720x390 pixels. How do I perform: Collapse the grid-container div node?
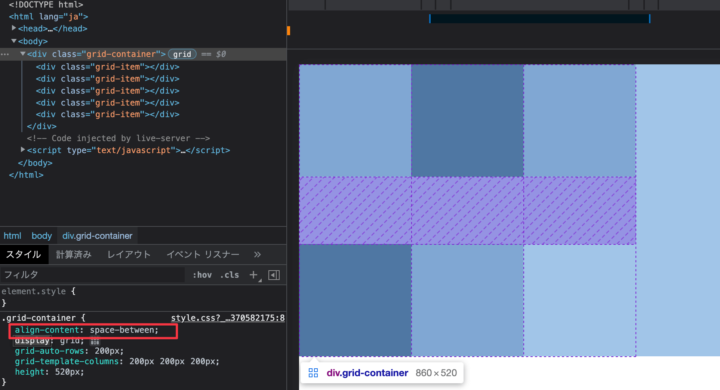(22, 54)
